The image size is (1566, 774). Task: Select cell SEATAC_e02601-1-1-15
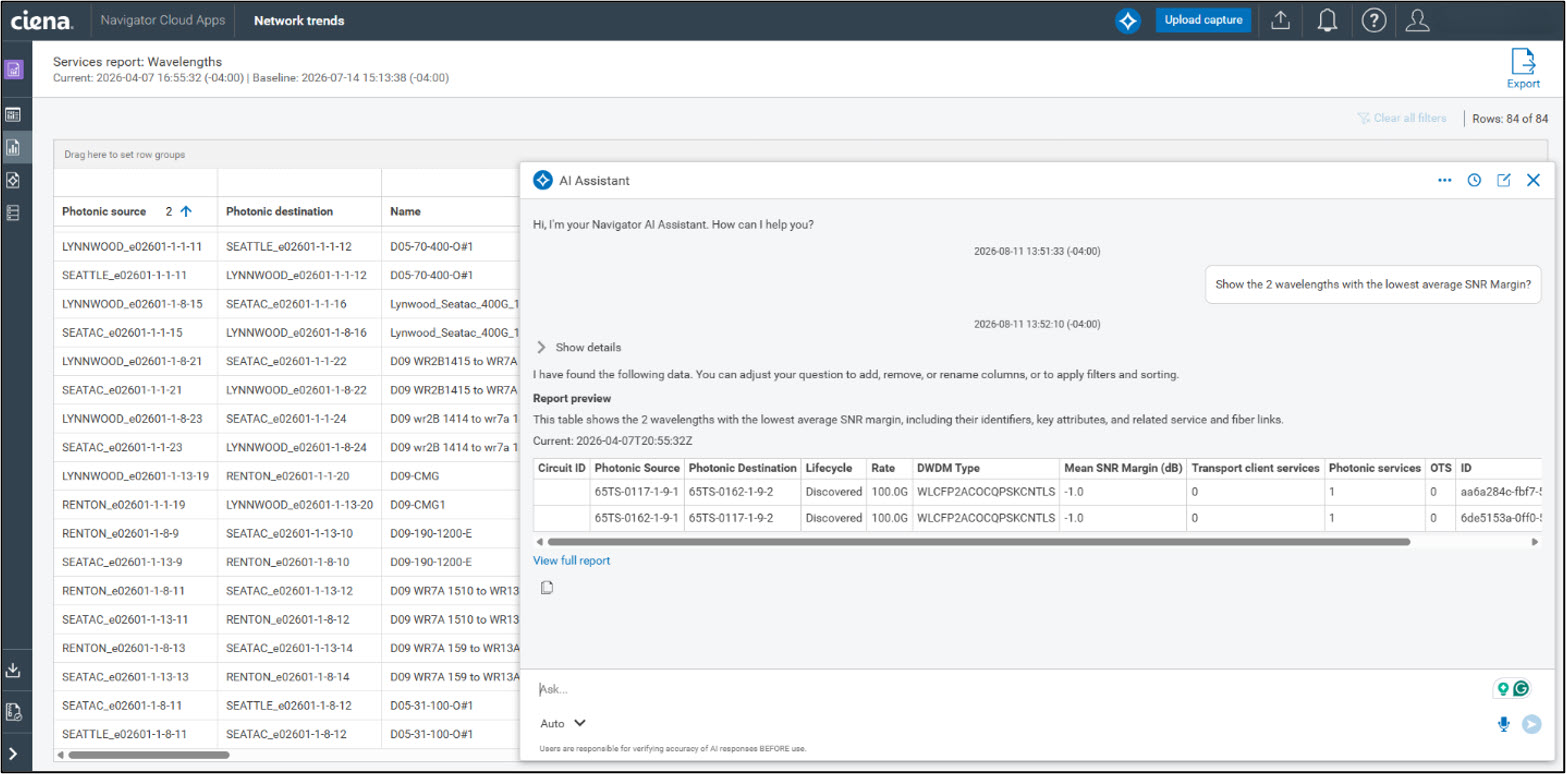point(135,332)
